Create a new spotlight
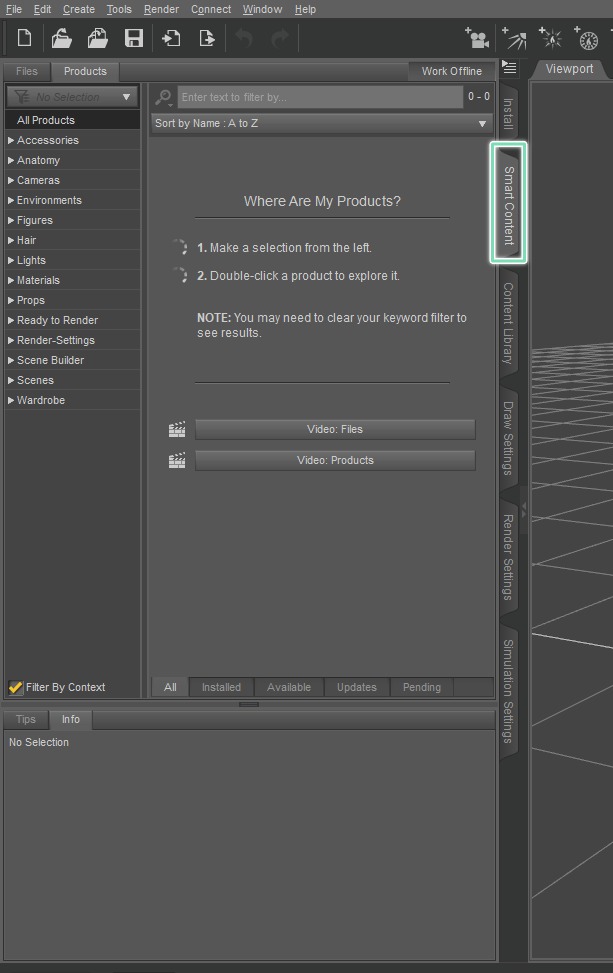 (514, 38)
